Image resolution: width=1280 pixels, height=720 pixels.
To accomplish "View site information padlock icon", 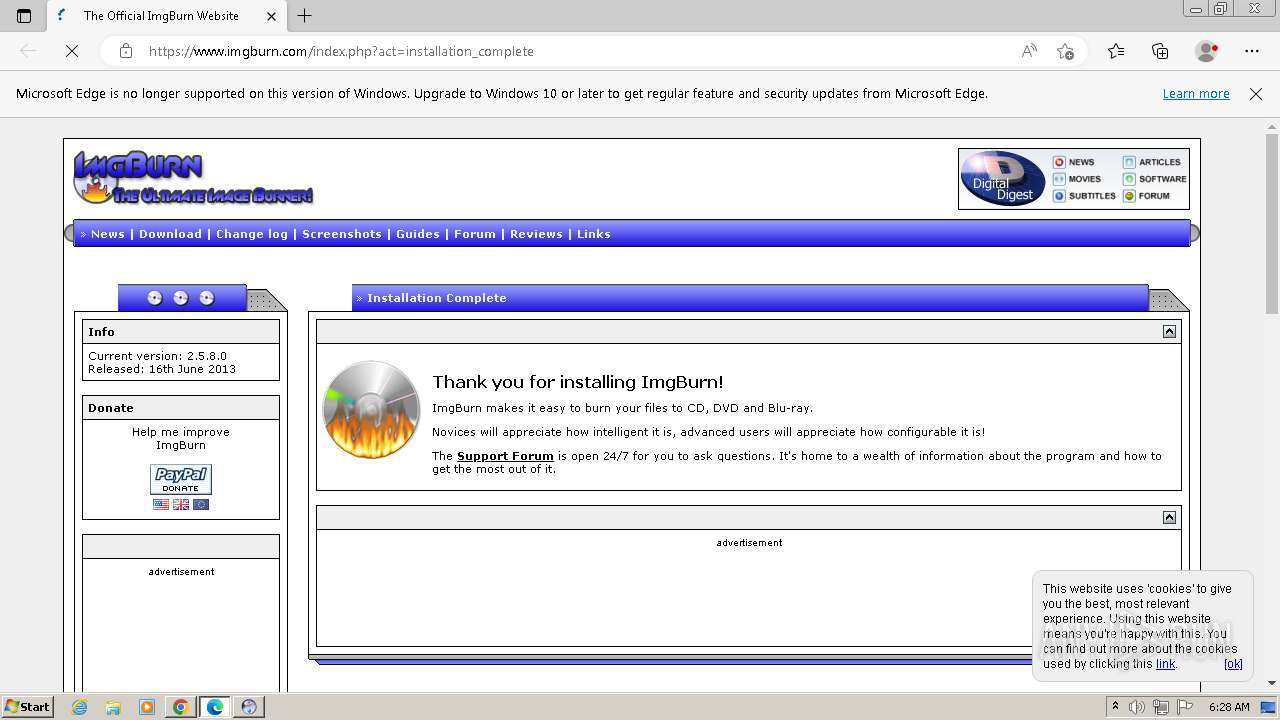I will click(126, 51).
